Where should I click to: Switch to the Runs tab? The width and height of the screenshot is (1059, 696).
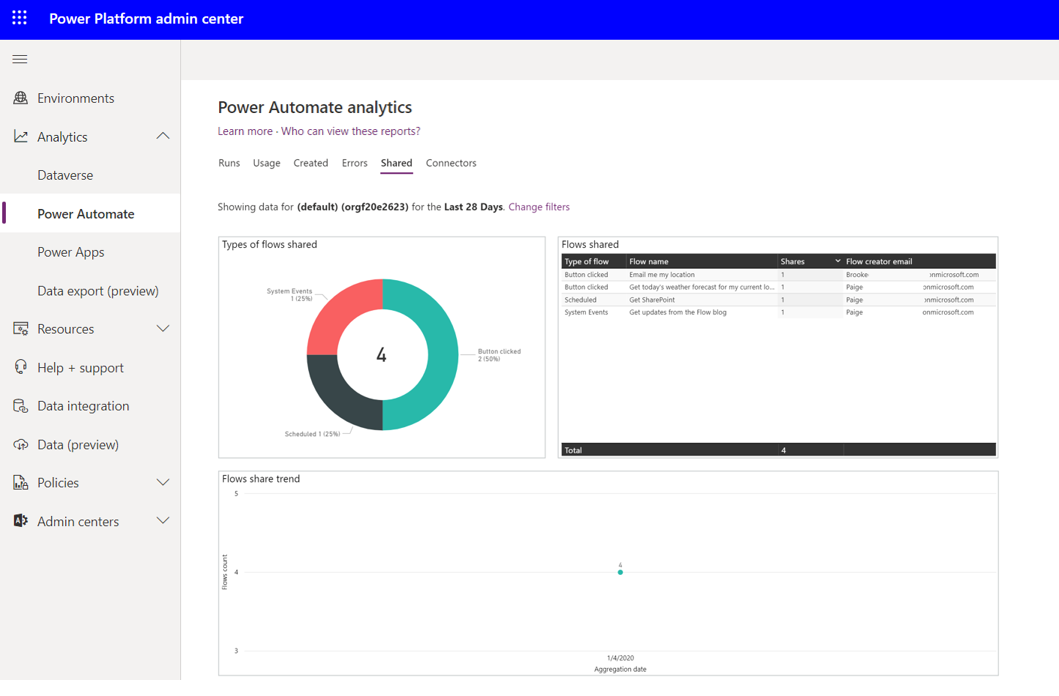point(229,163)
